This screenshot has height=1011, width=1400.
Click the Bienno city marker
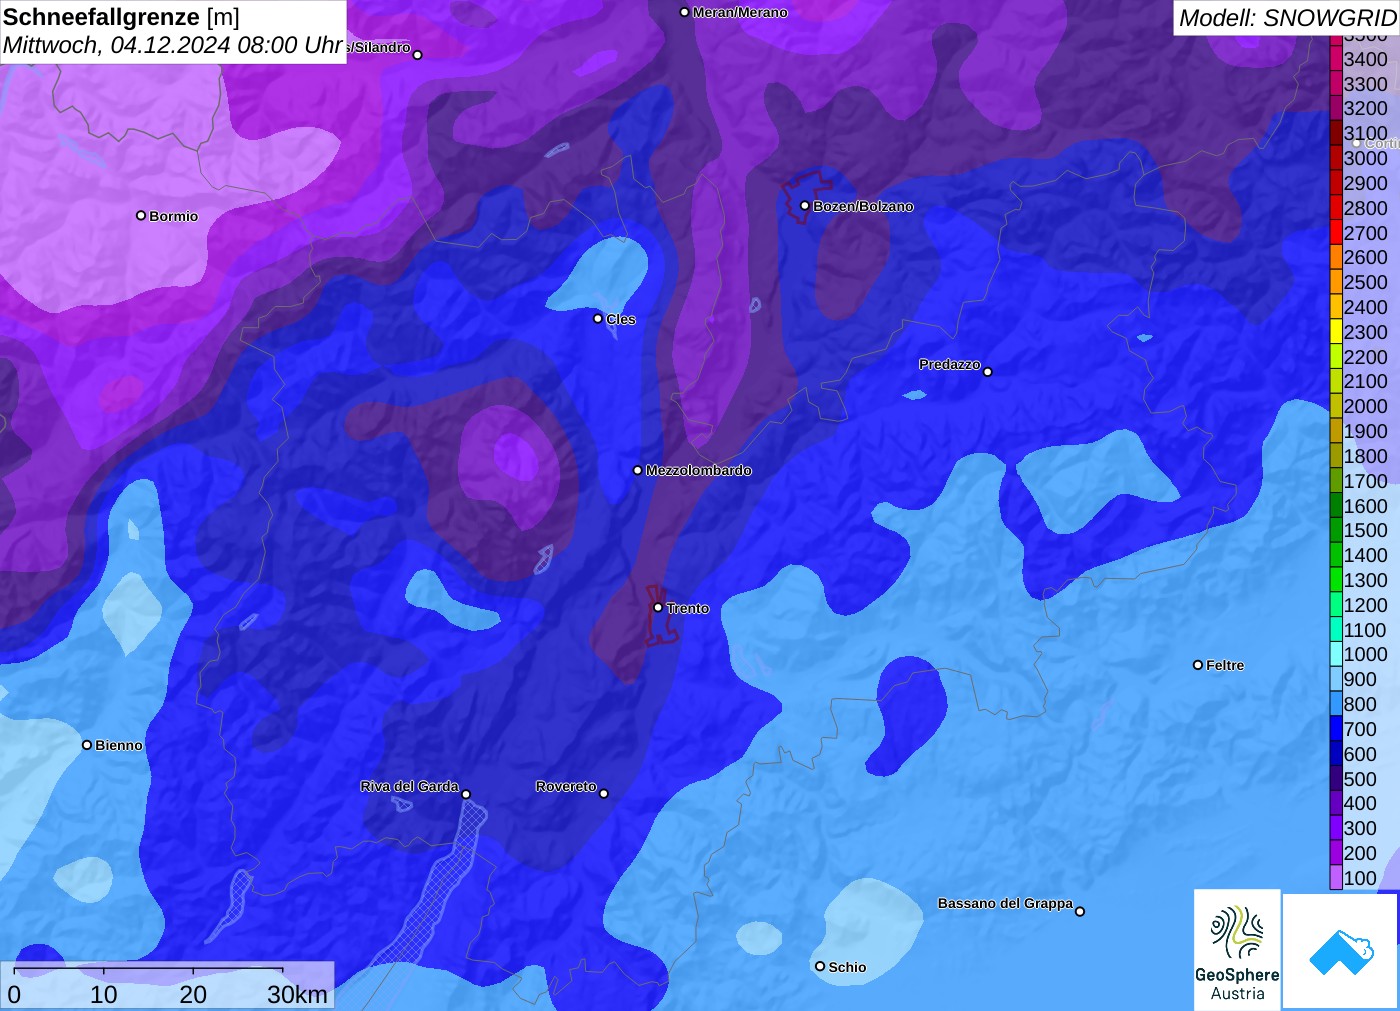pos(87,744)
